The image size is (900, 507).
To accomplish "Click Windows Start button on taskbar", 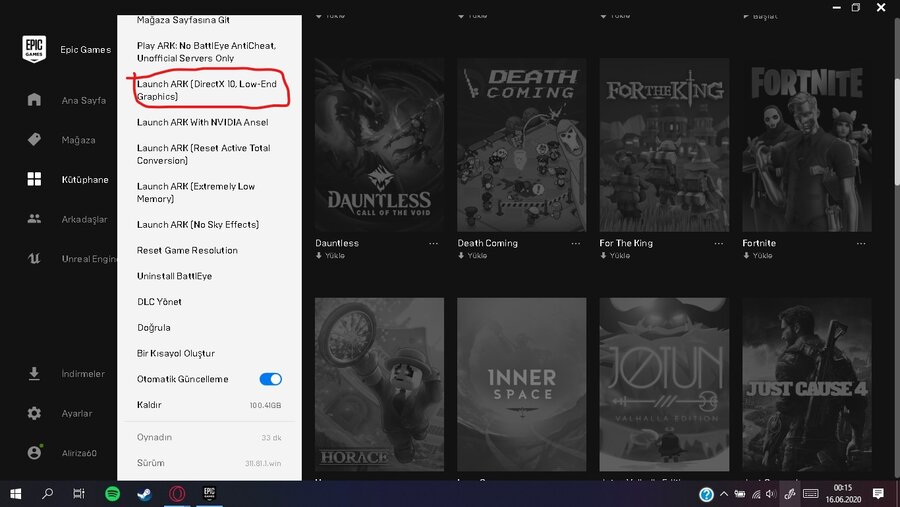I will coord(15,494).
